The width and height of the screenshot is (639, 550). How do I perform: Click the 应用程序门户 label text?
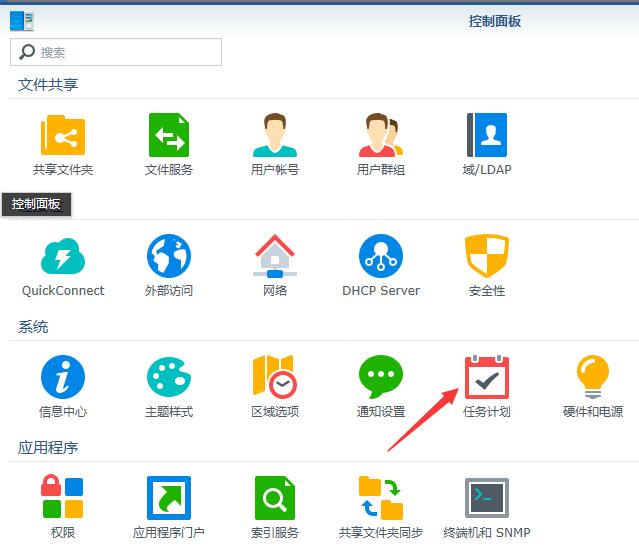[169, 532]
